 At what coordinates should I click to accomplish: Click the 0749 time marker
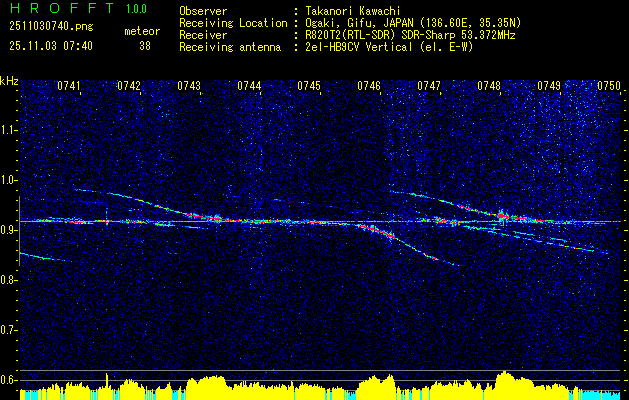pos(549,86)
